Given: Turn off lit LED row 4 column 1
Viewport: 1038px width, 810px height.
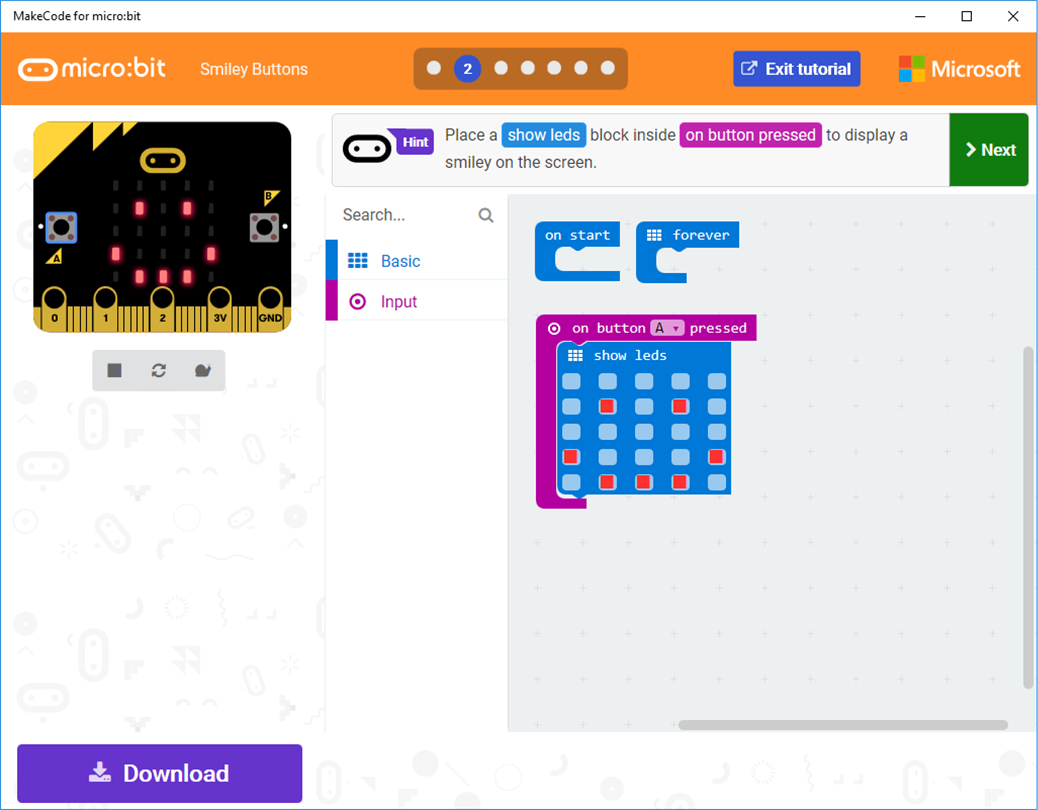Looking at the screenshot, I should [571, 457].
